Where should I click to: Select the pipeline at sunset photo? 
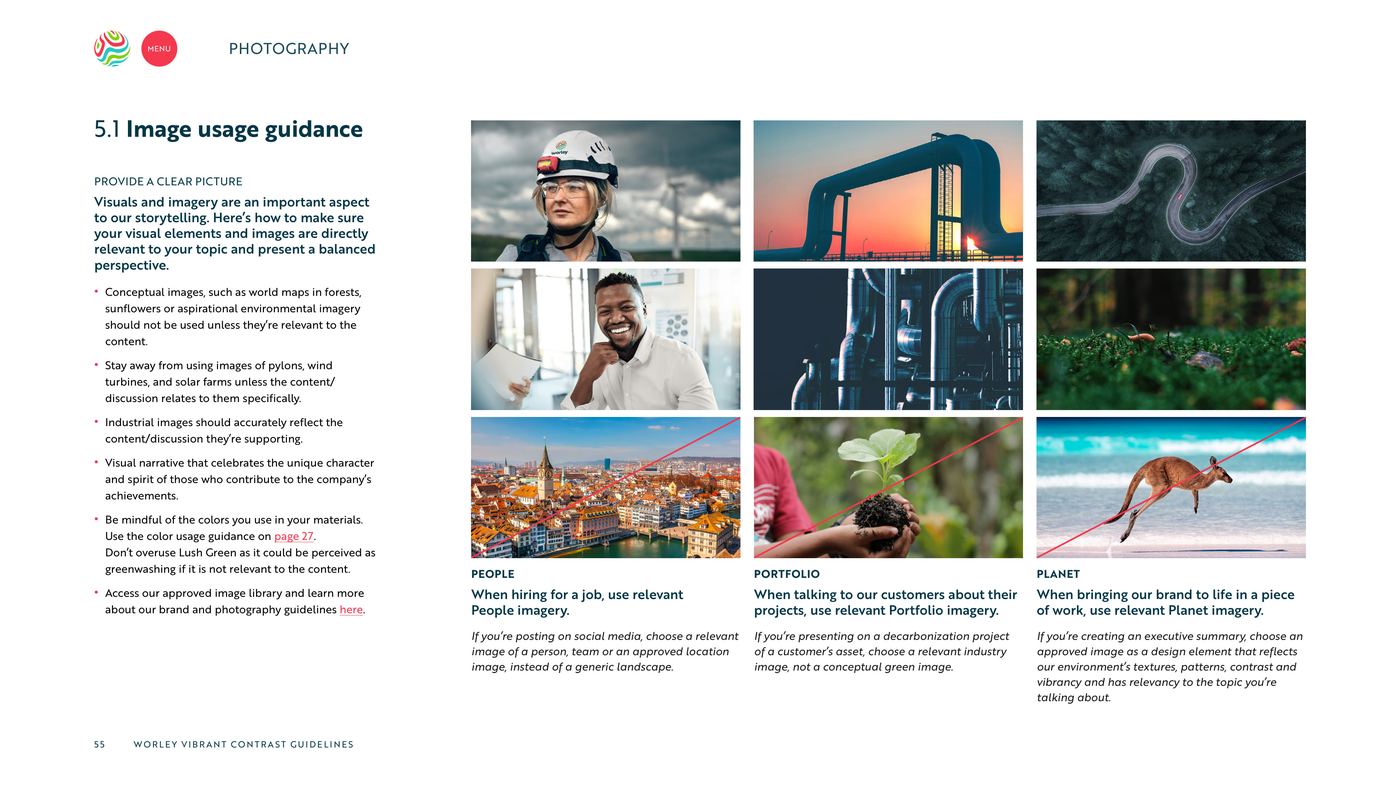coord(888,191)
